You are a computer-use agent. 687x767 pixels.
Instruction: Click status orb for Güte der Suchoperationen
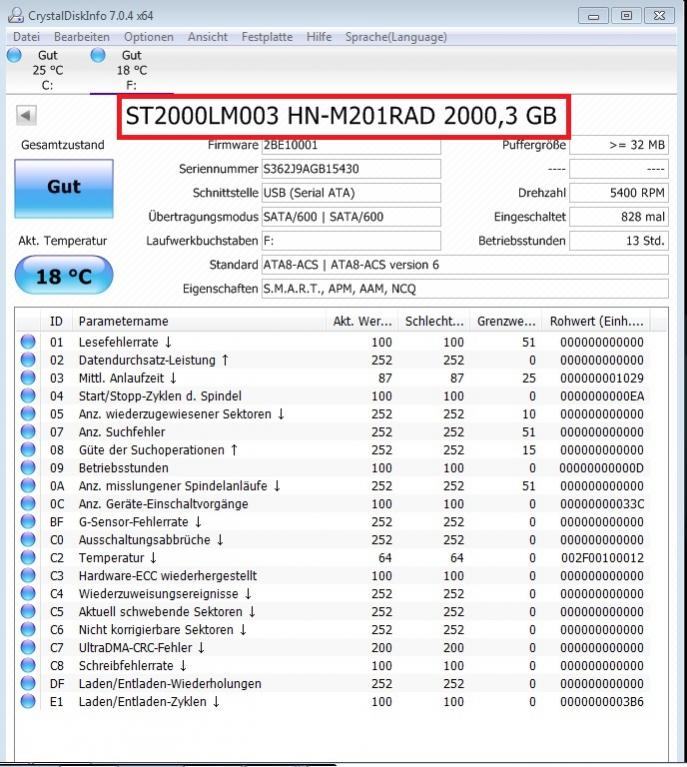[28, 450]
